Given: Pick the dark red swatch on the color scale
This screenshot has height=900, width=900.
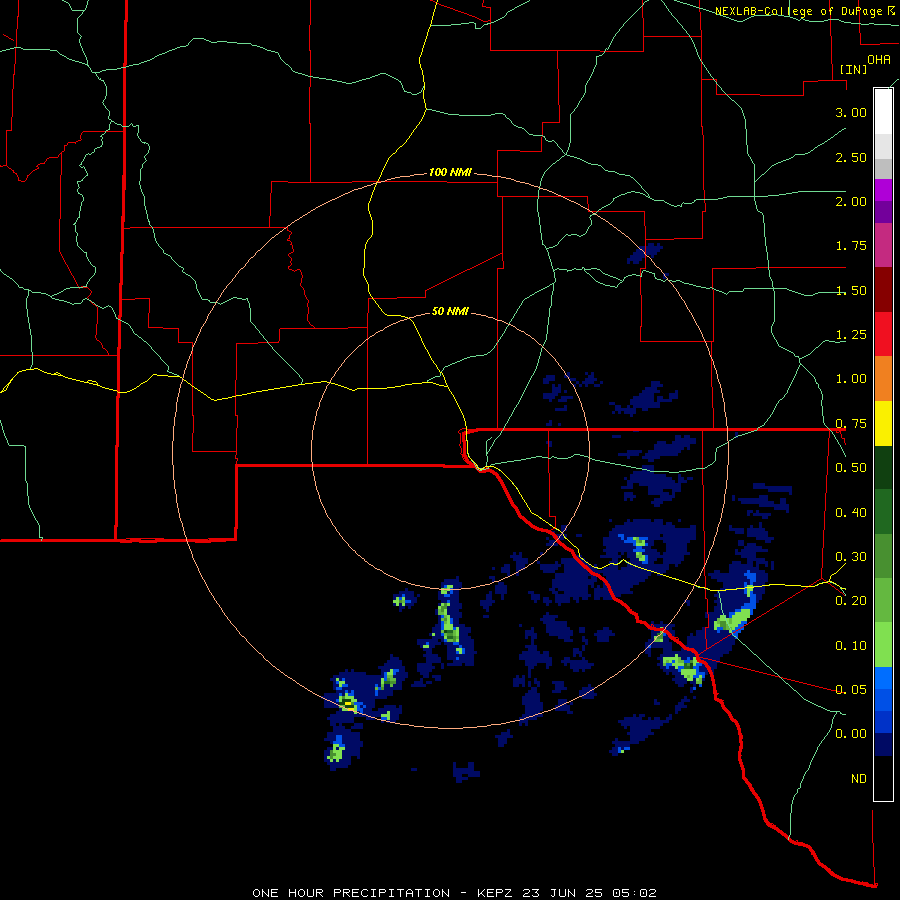Looking at the screenshot, I should click(x=883, y=290).
